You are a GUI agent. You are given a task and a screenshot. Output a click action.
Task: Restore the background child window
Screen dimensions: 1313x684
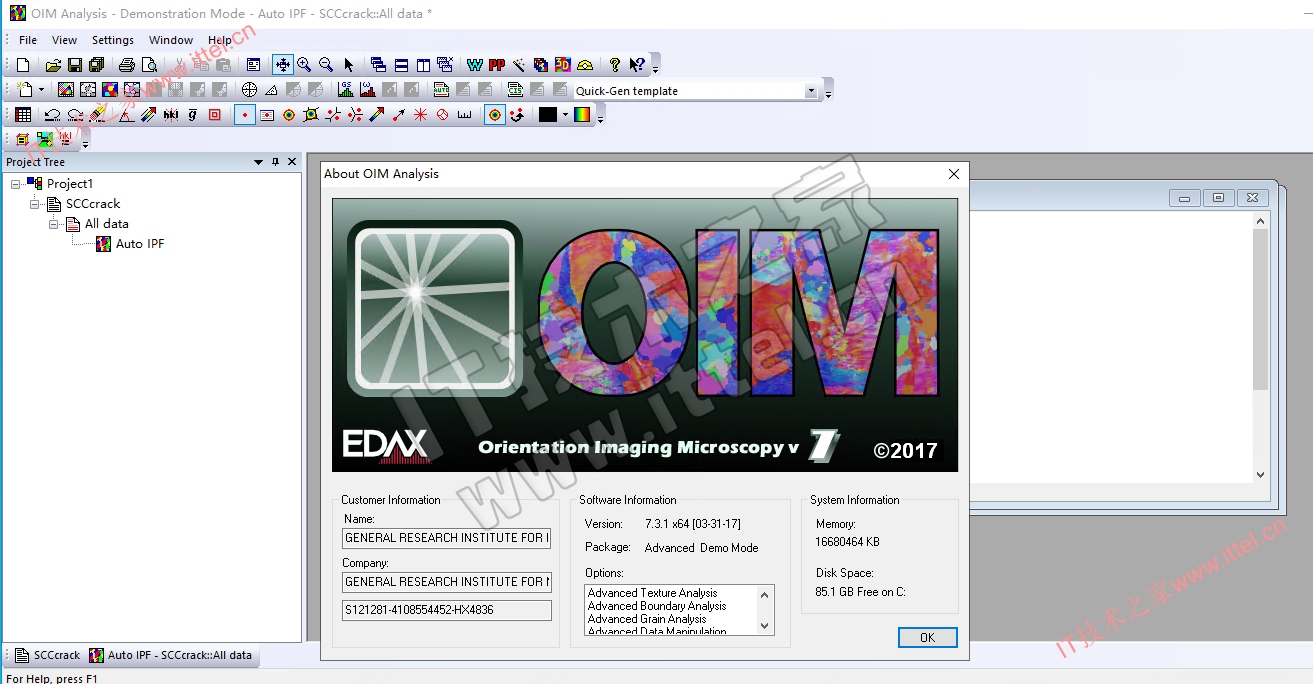click(x=1218, y=198)
